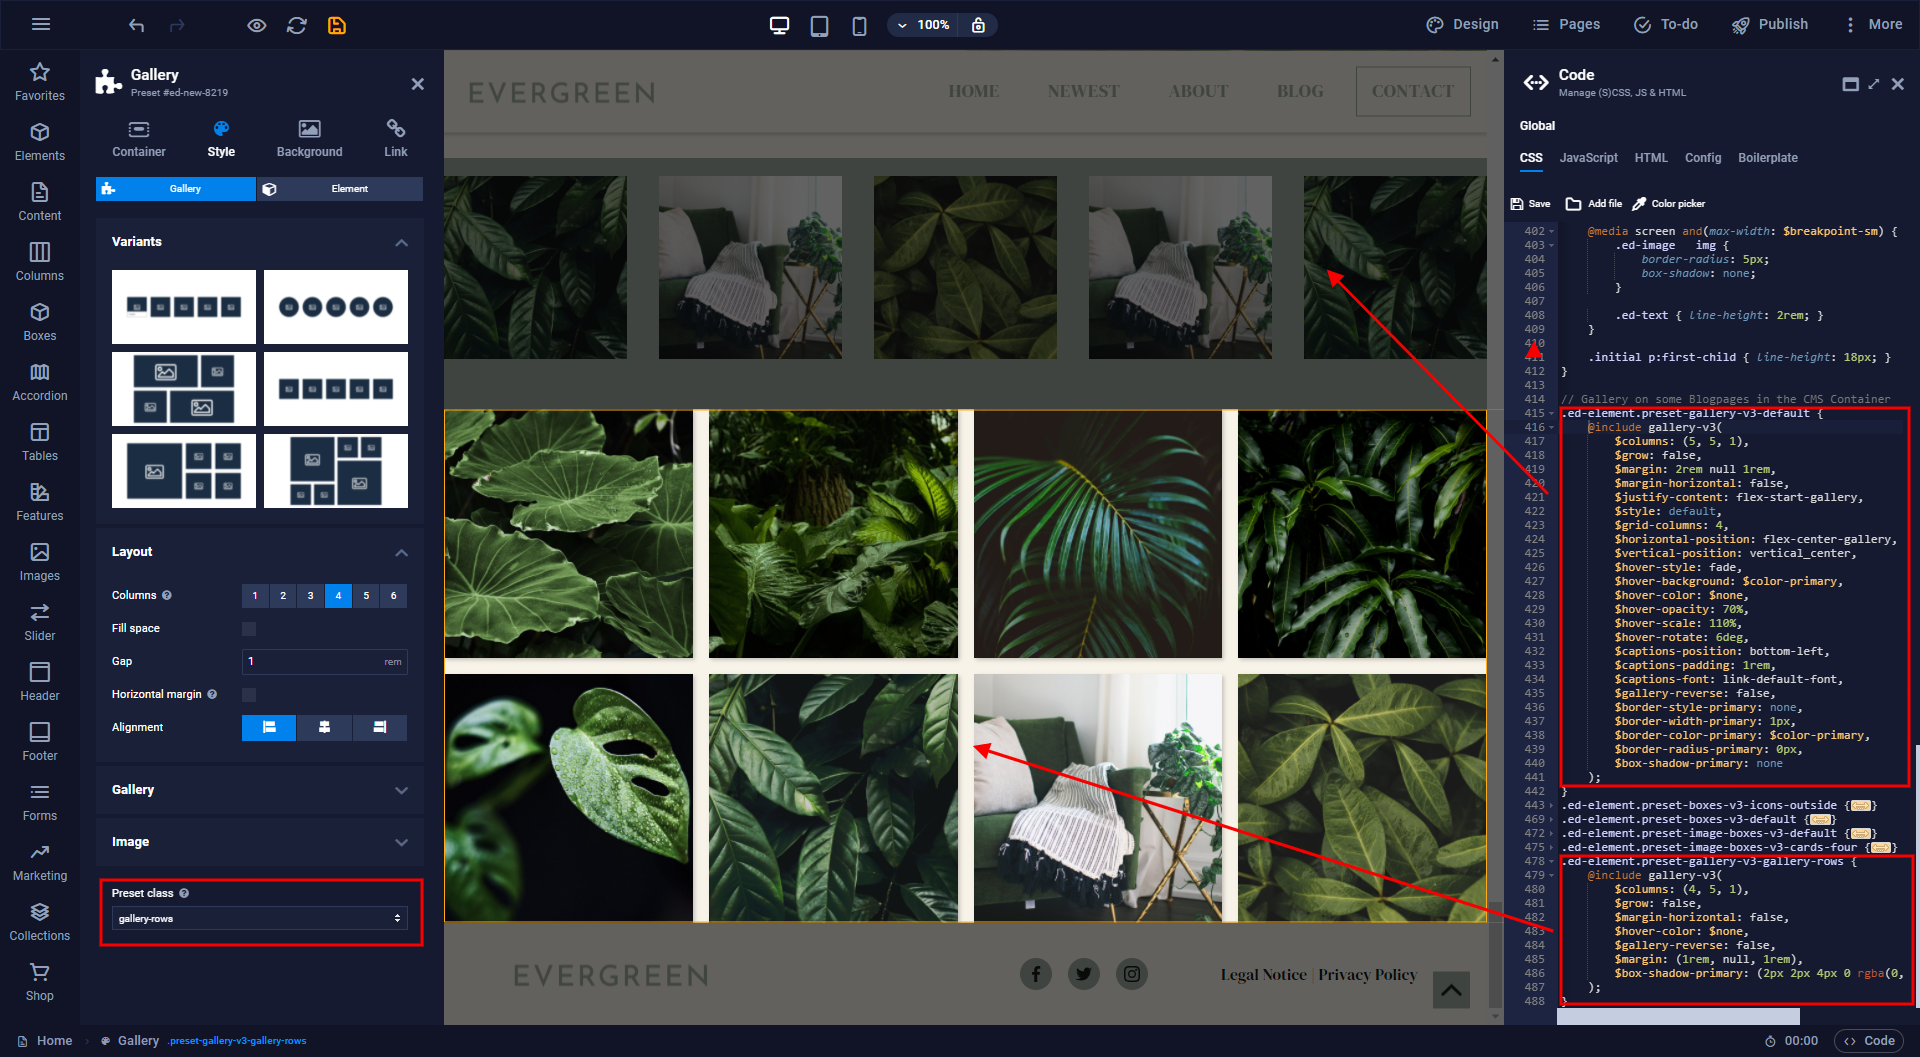1920x1057 pixels.
Task: Open the zoom level 100% dropdown
Action: coord(923,25)
